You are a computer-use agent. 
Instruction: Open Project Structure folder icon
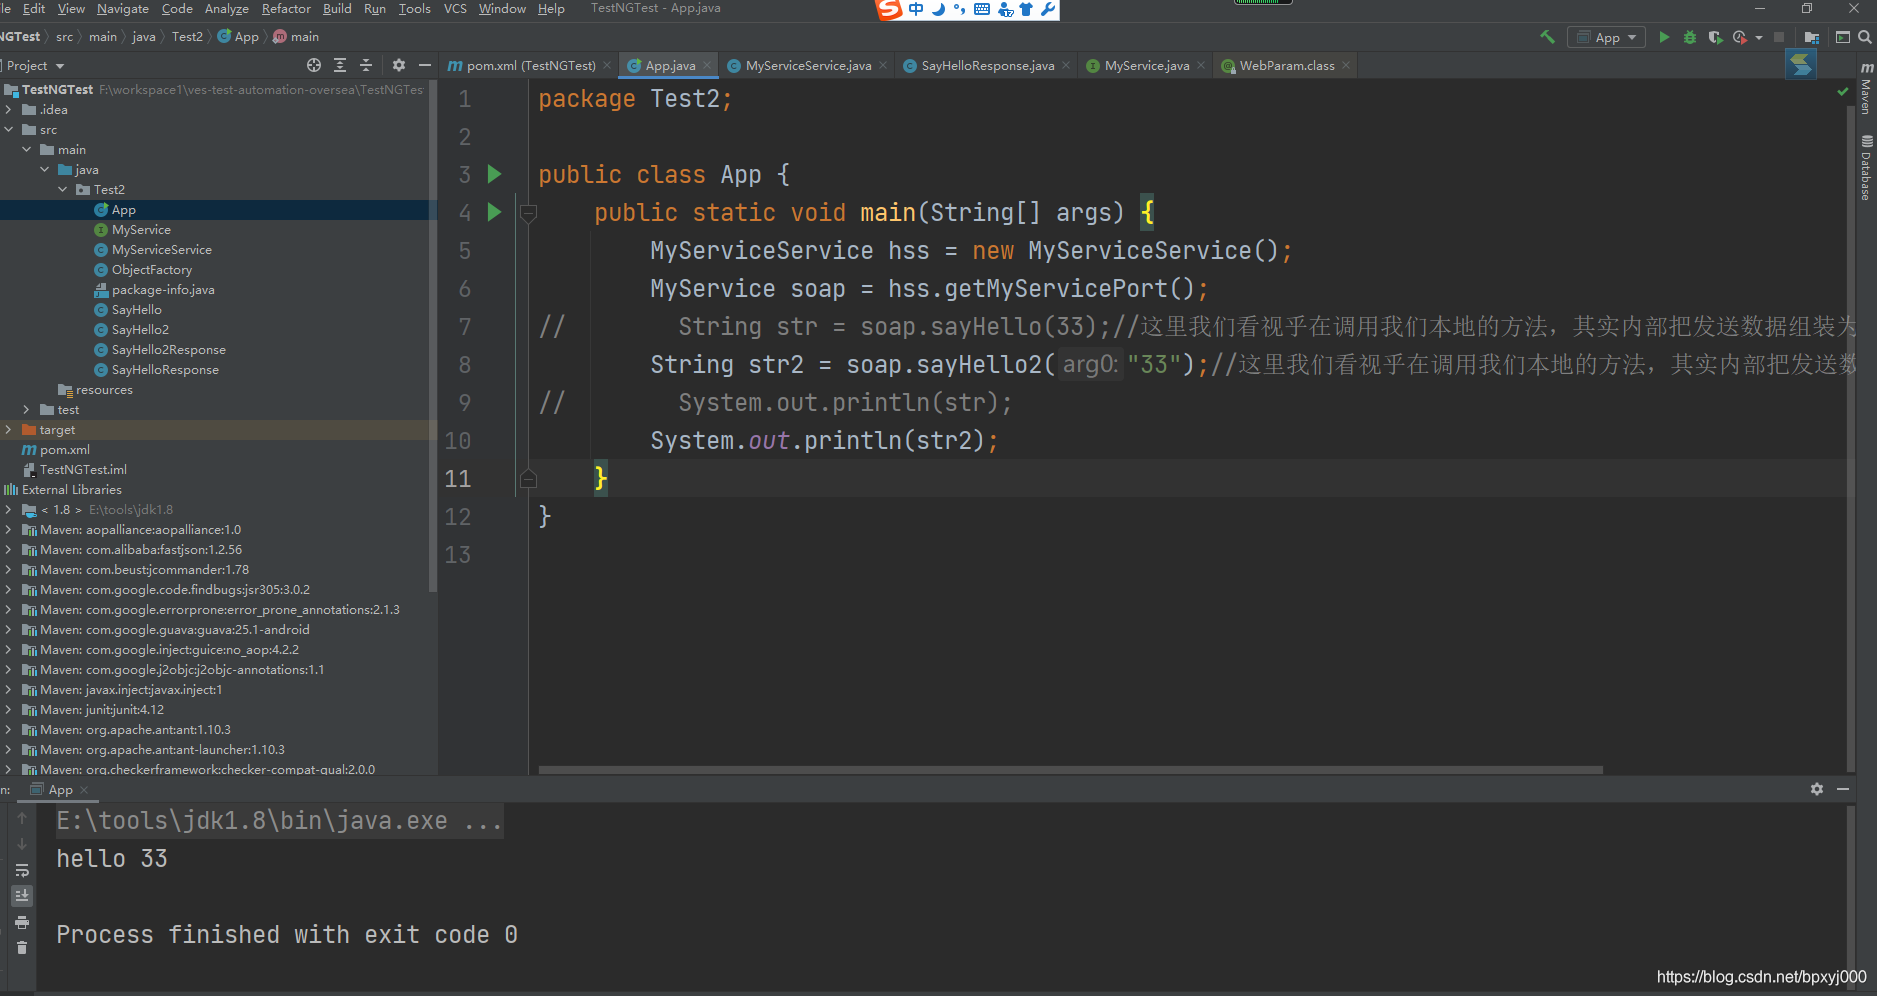[x=1812, y=37]
